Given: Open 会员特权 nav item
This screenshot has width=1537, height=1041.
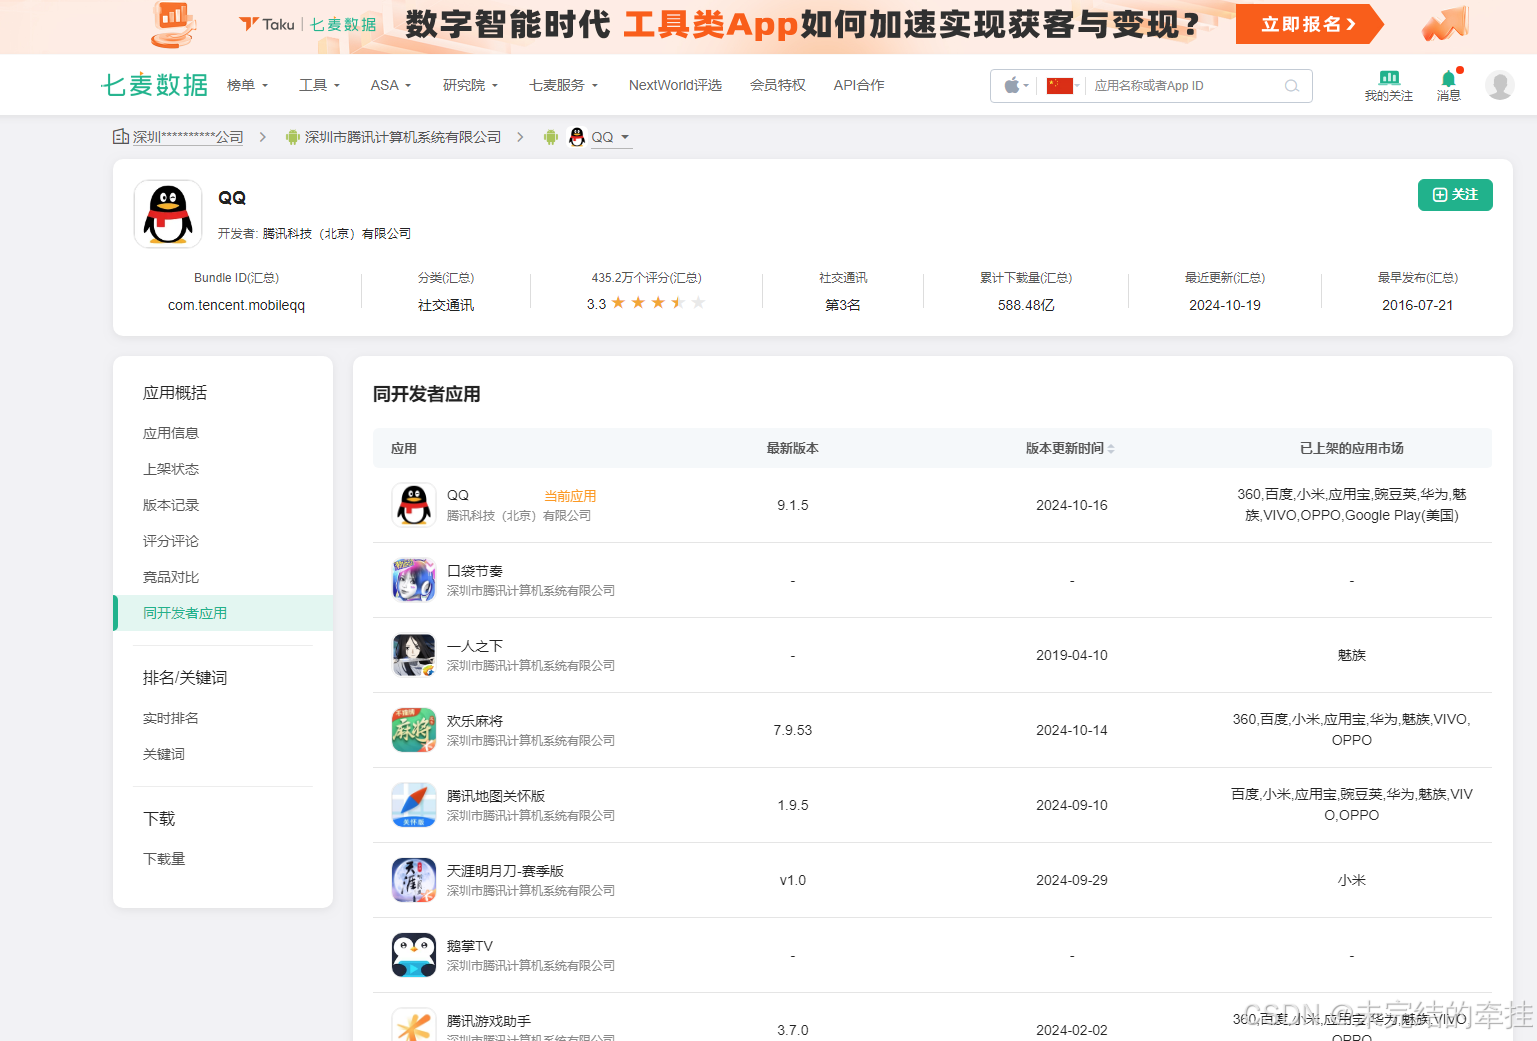Looking at the screenshot, I should point(778,85).
